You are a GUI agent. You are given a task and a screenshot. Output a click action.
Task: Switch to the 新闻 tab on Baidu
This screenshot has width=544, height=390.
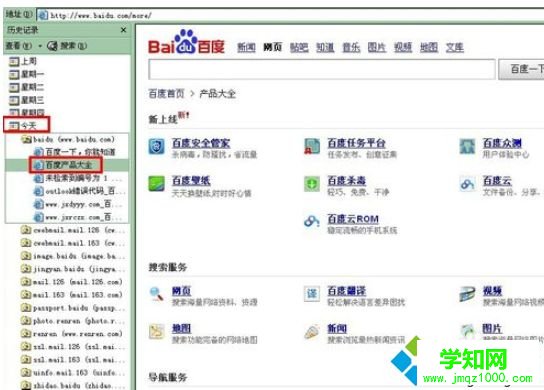click(x=246, y=47)
